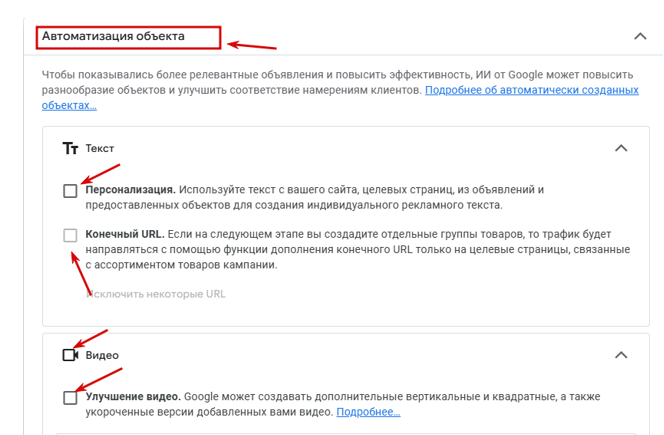The height and width of the screenshot is (435, 664).
Task: Check the Улучшение видео checkbox
Action: click(70, 398)
